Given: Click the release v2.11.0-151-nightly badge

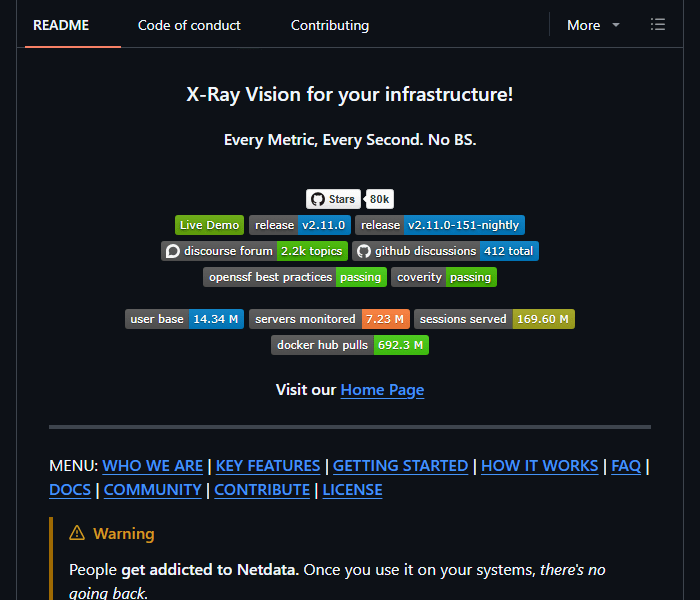Looking at the screenshot, I should pyautogui.click(x=440, y=225).
